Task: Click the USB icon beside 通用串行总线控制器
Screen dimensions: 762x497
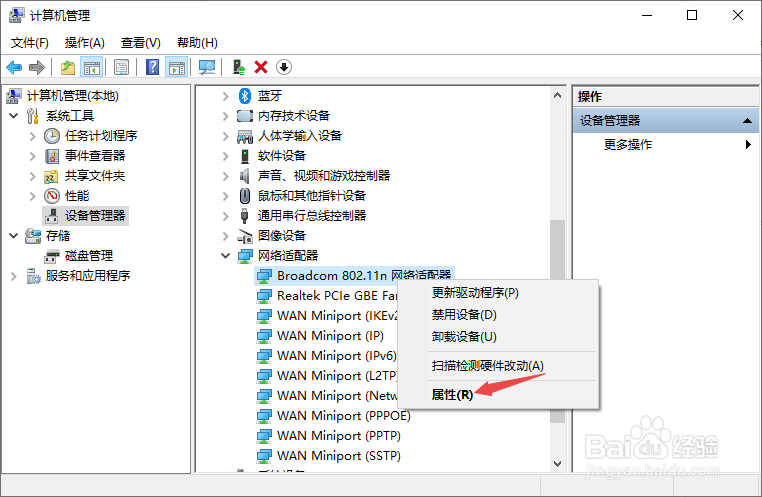Action: (245, 216)
